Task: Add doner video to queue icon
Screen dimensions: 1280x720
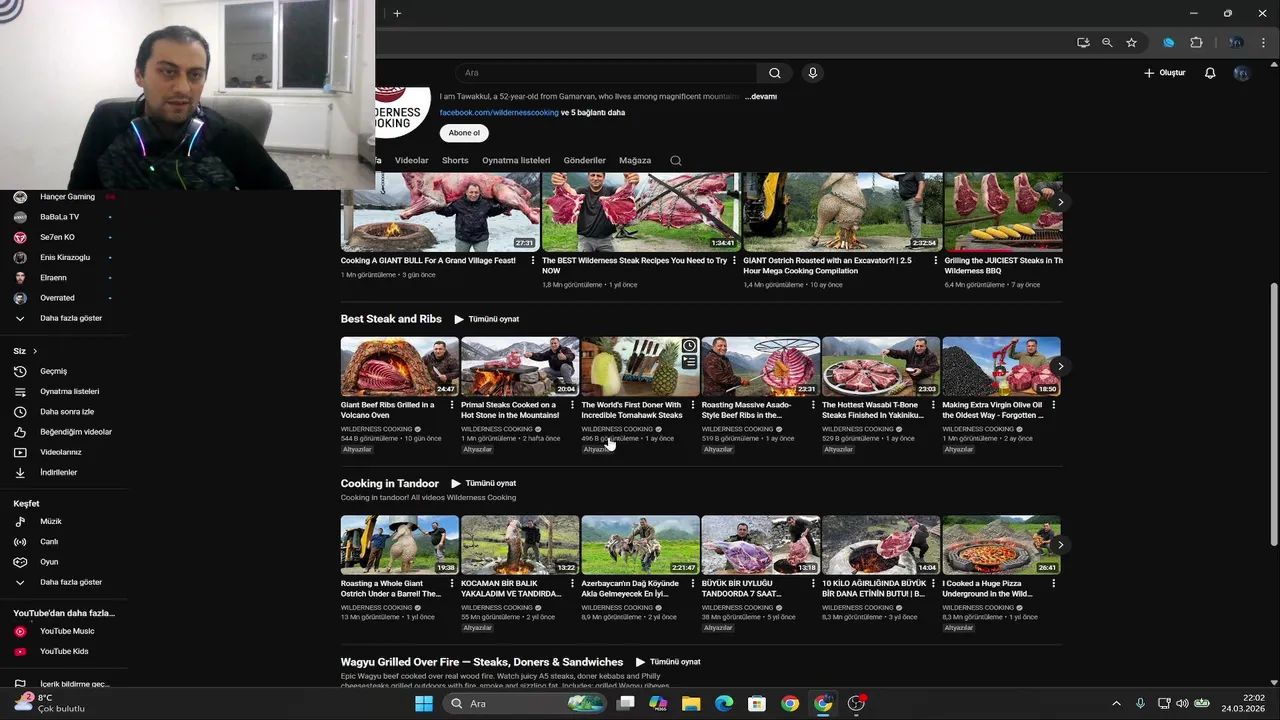Action: tap(689, 362)
